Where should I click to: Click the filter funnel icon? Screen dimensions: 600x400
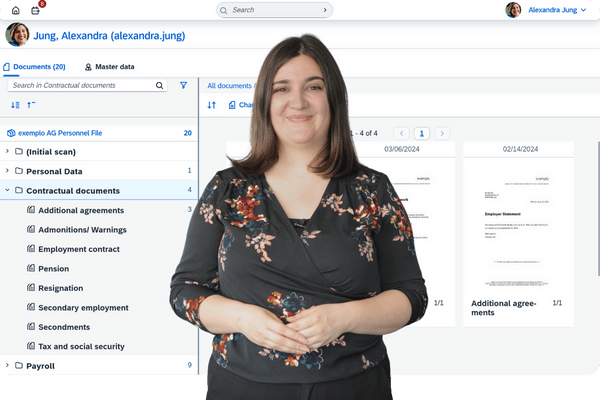(183, 86)
